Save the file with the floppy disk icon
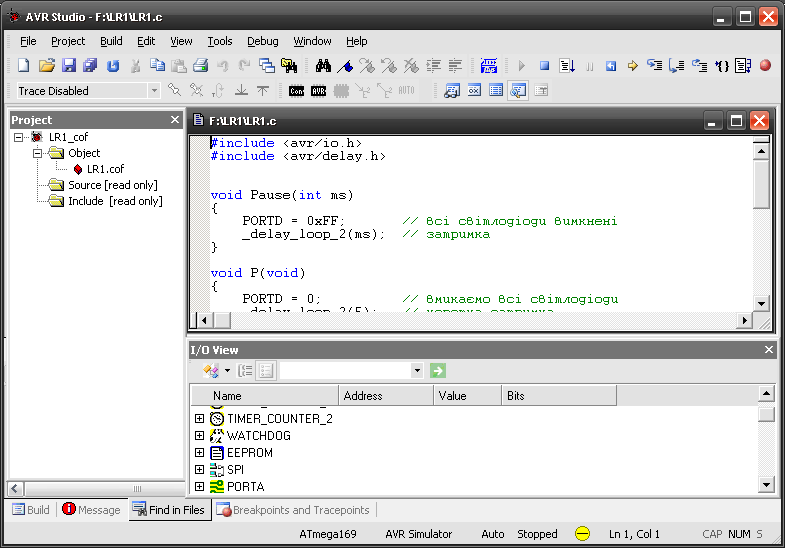 [69, 66]
